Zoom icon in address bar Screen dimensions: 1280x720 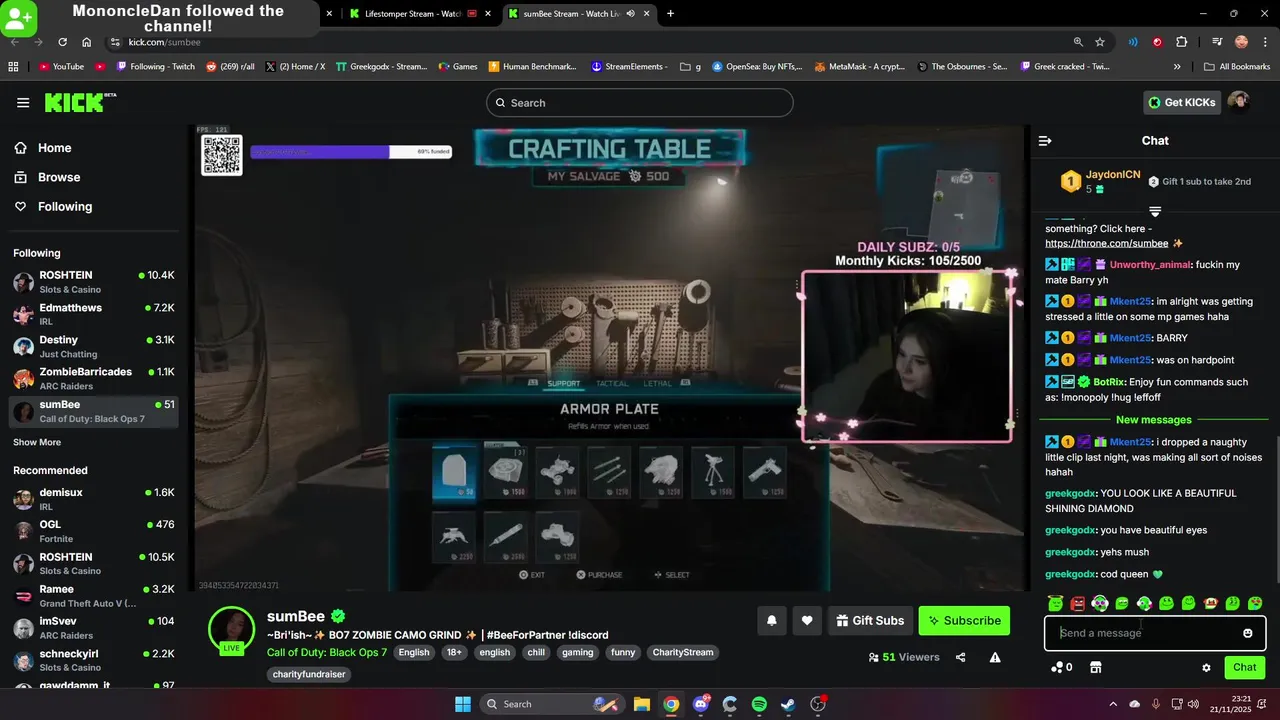pyautogui.click(x=1078, y=42)
